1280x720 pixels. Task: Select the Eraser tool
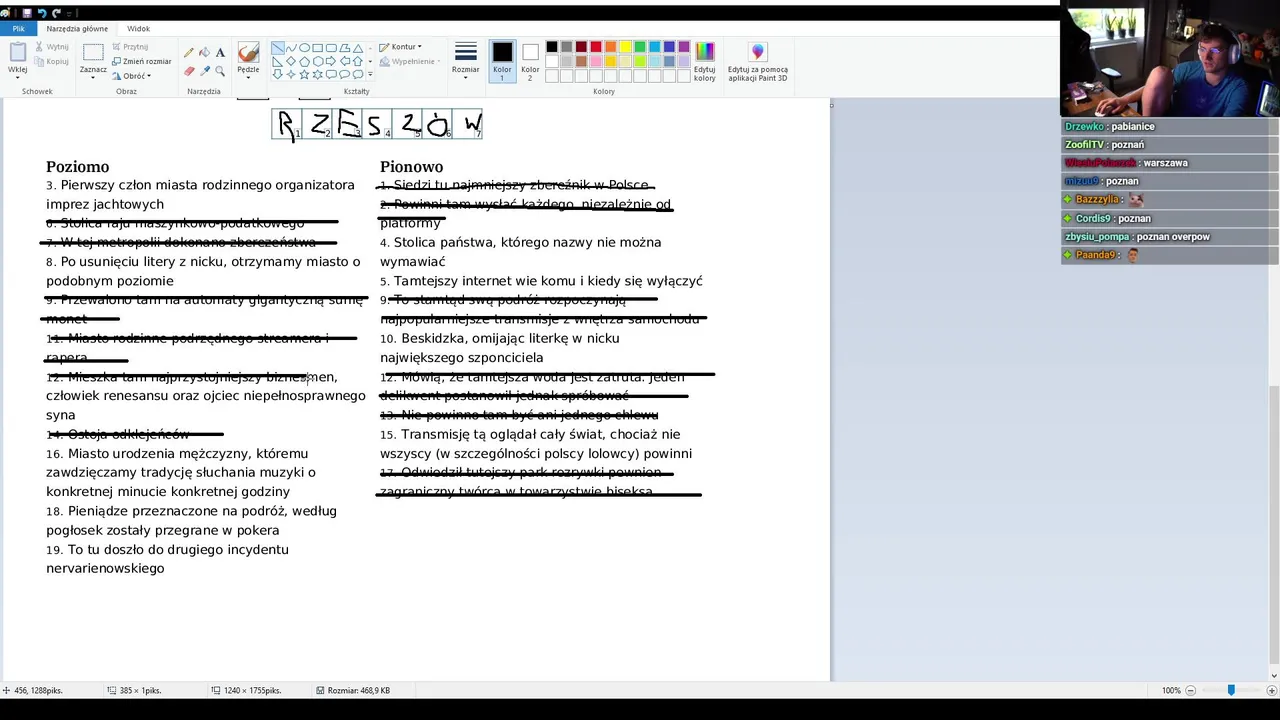[189, 71]
